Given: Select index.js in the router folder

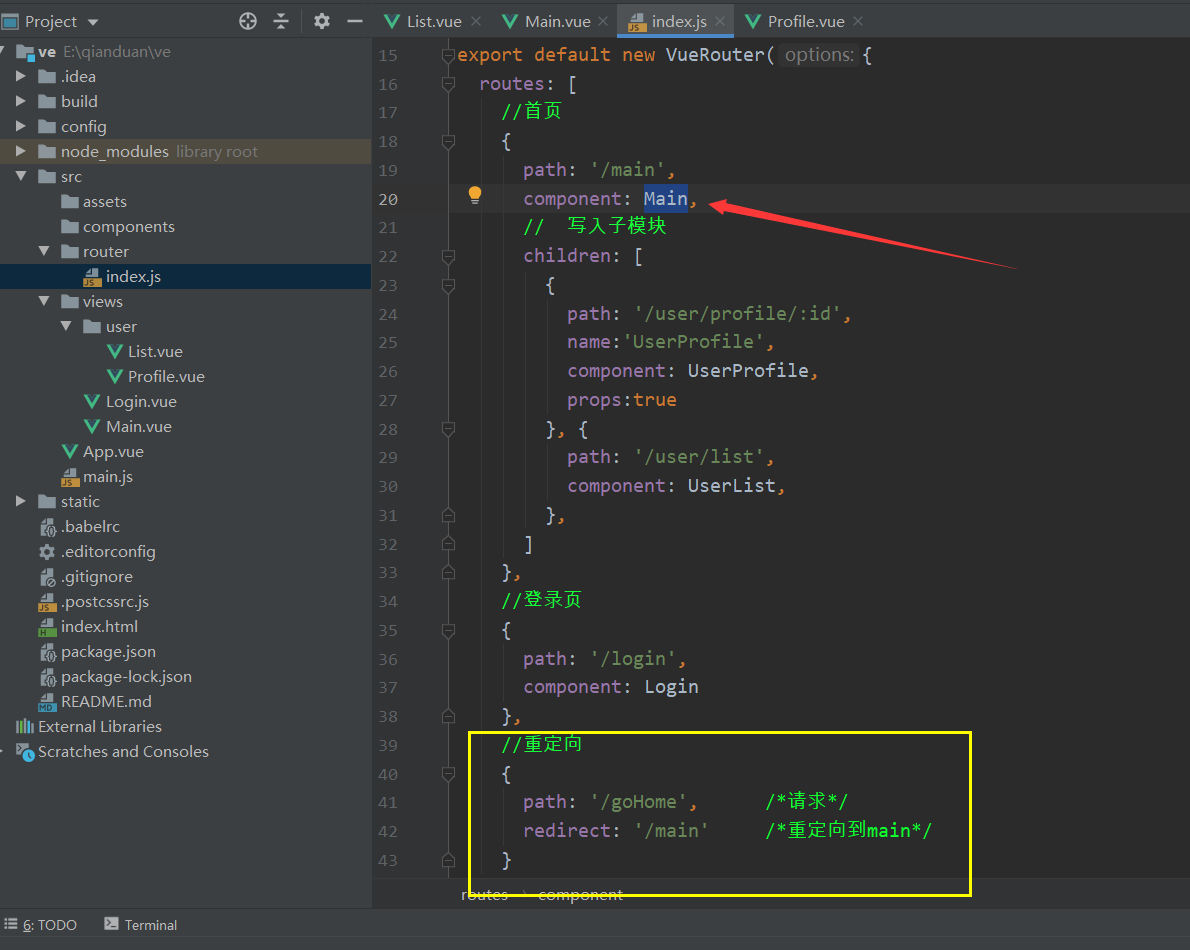Looking at the screenshot, I should [122, 276].
